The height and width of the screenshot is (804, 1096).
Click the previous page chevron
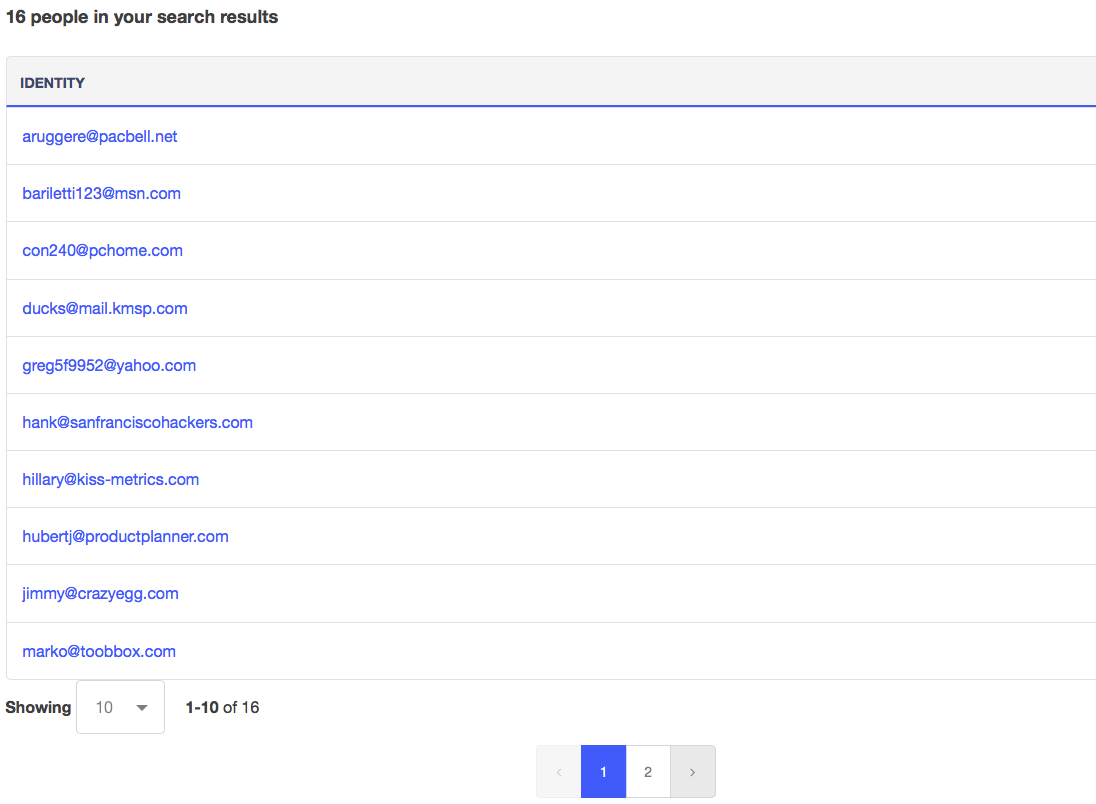(558, 771)
